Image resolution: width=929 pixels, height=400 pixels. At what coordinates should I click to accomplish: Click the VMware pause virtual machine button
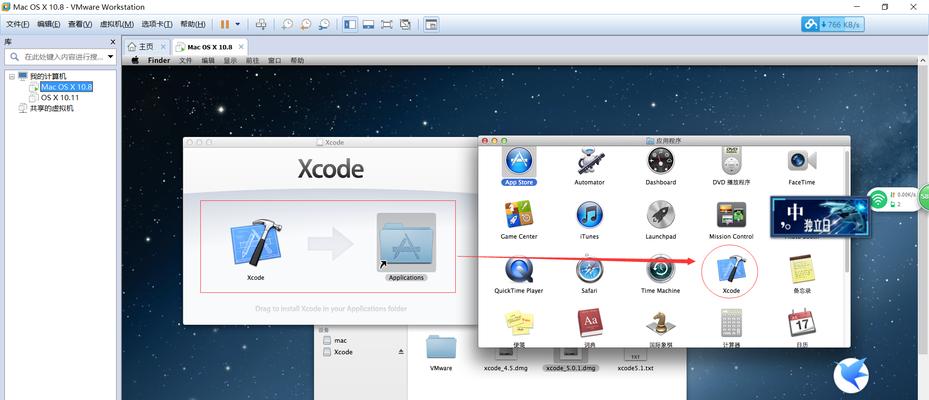[225, 24]
